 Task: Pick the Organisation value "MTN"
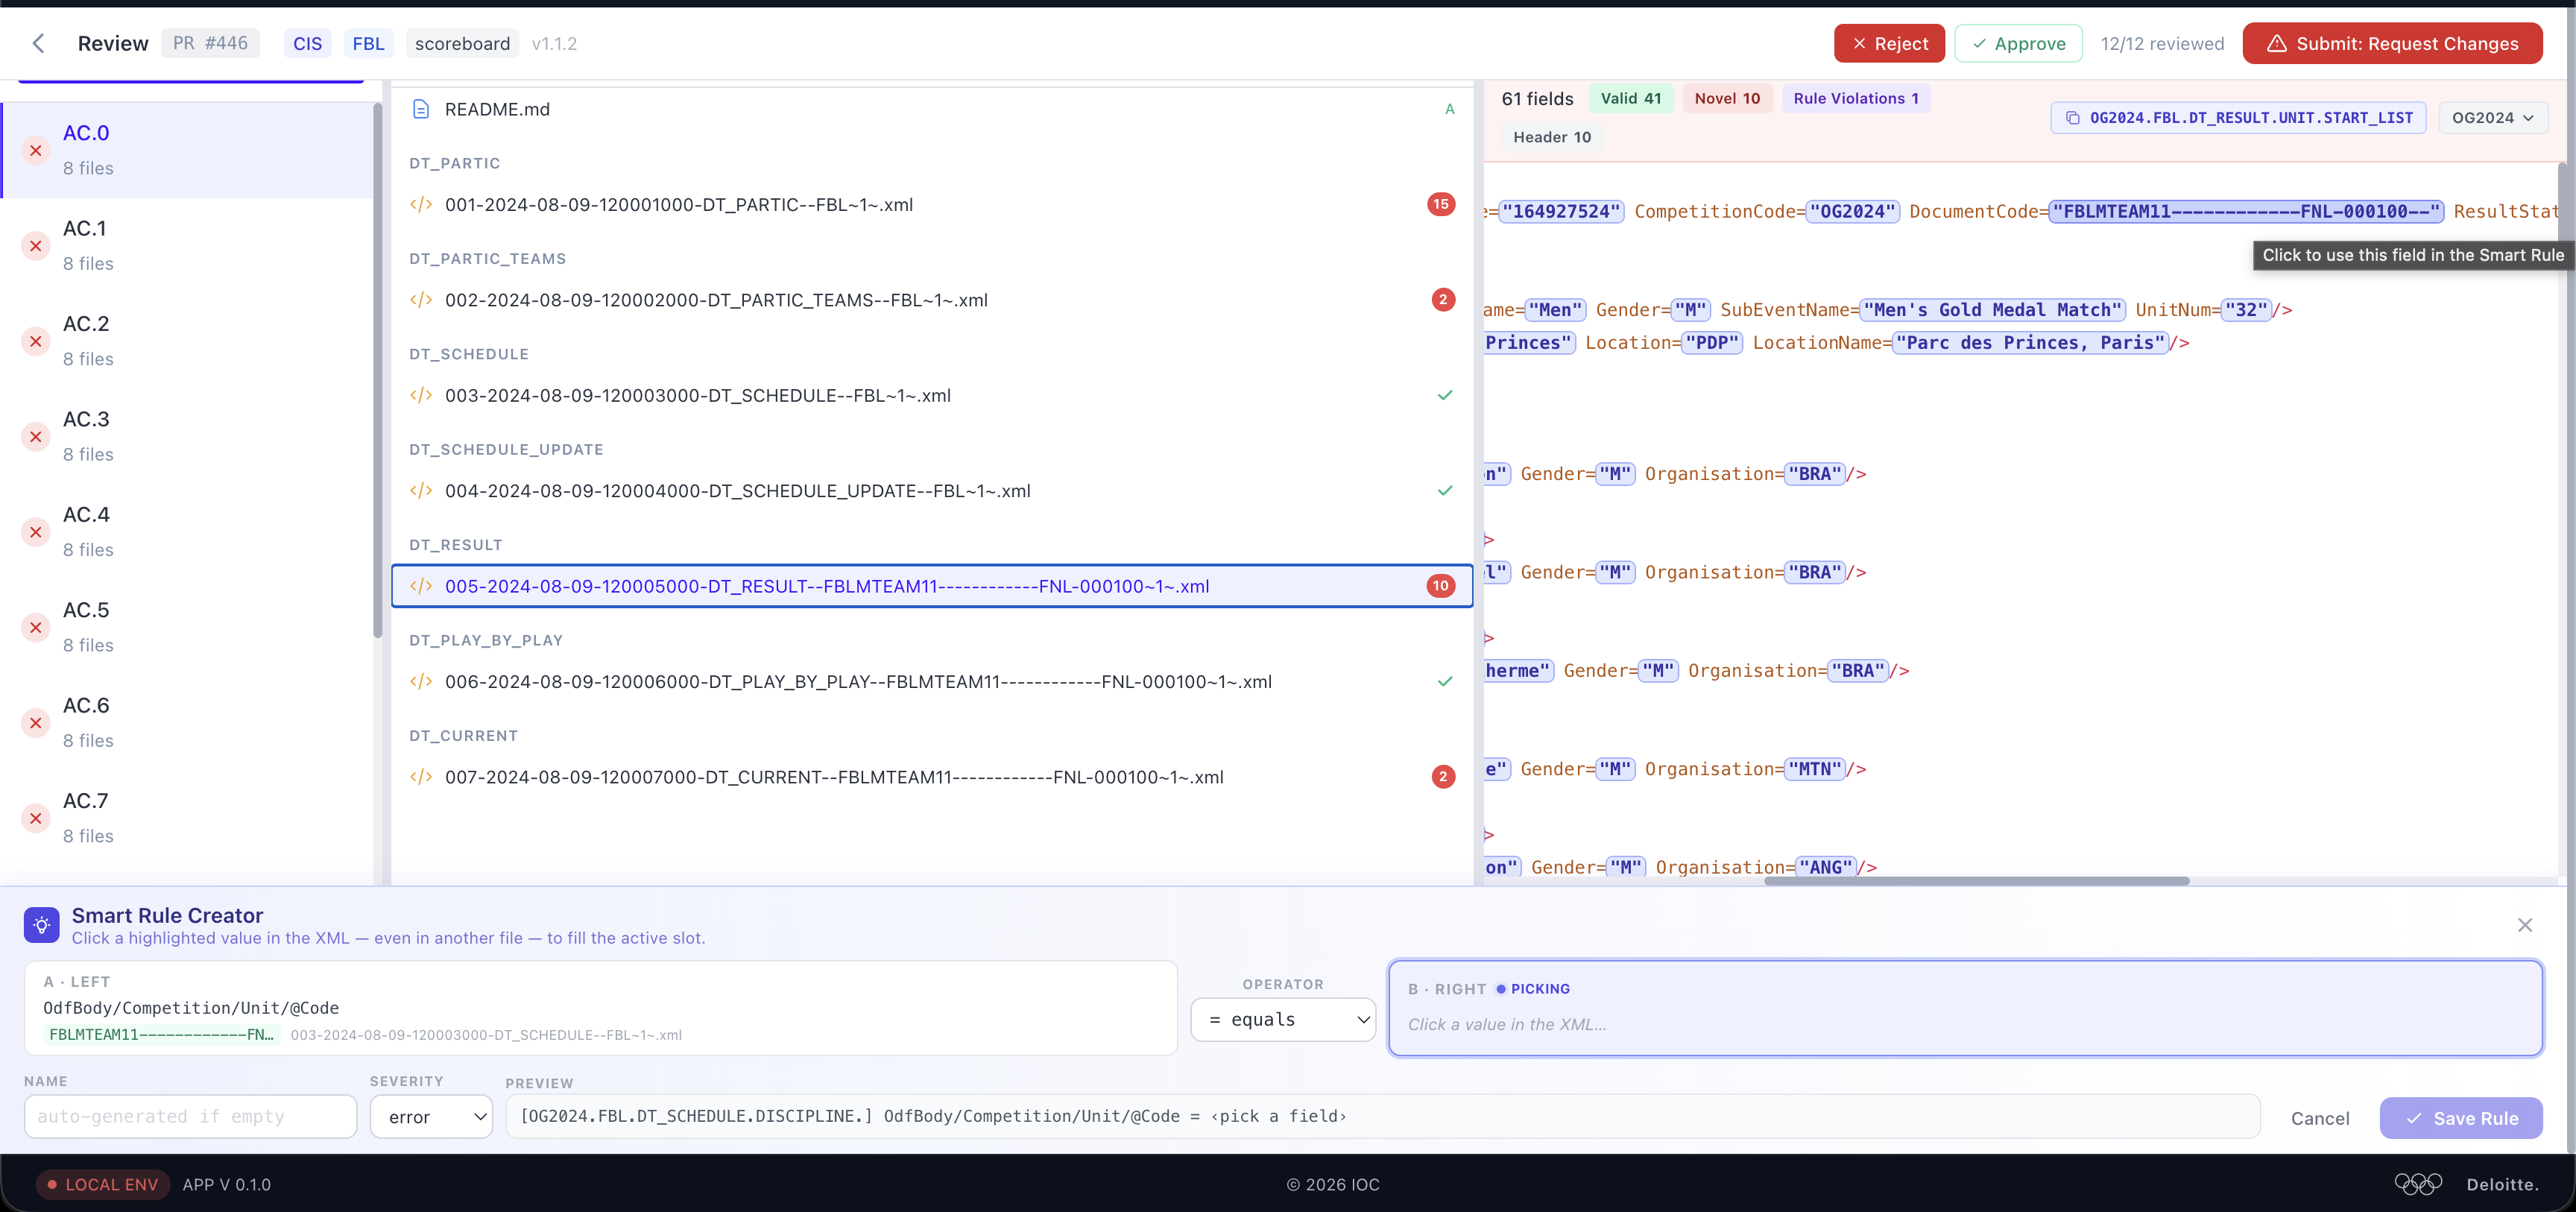pyautogui.click(x=1815, y=769)
